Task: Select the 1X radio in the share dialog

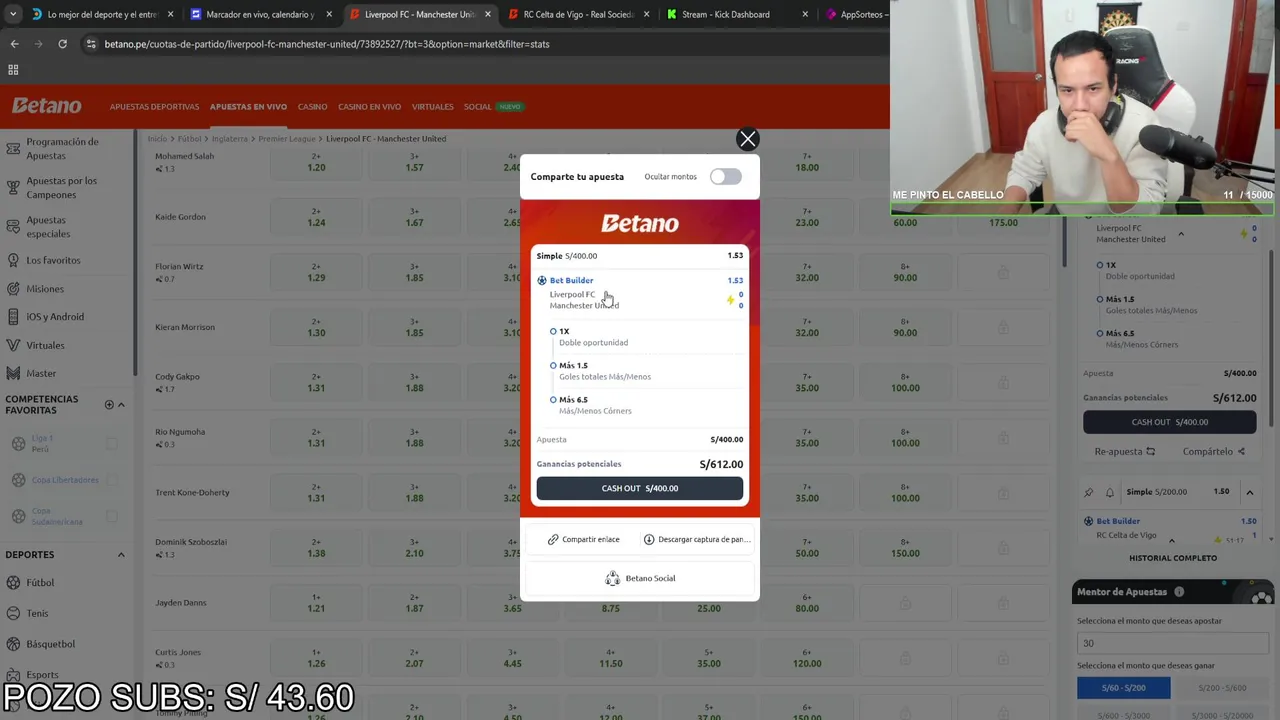Action: (x=553, y=331)
